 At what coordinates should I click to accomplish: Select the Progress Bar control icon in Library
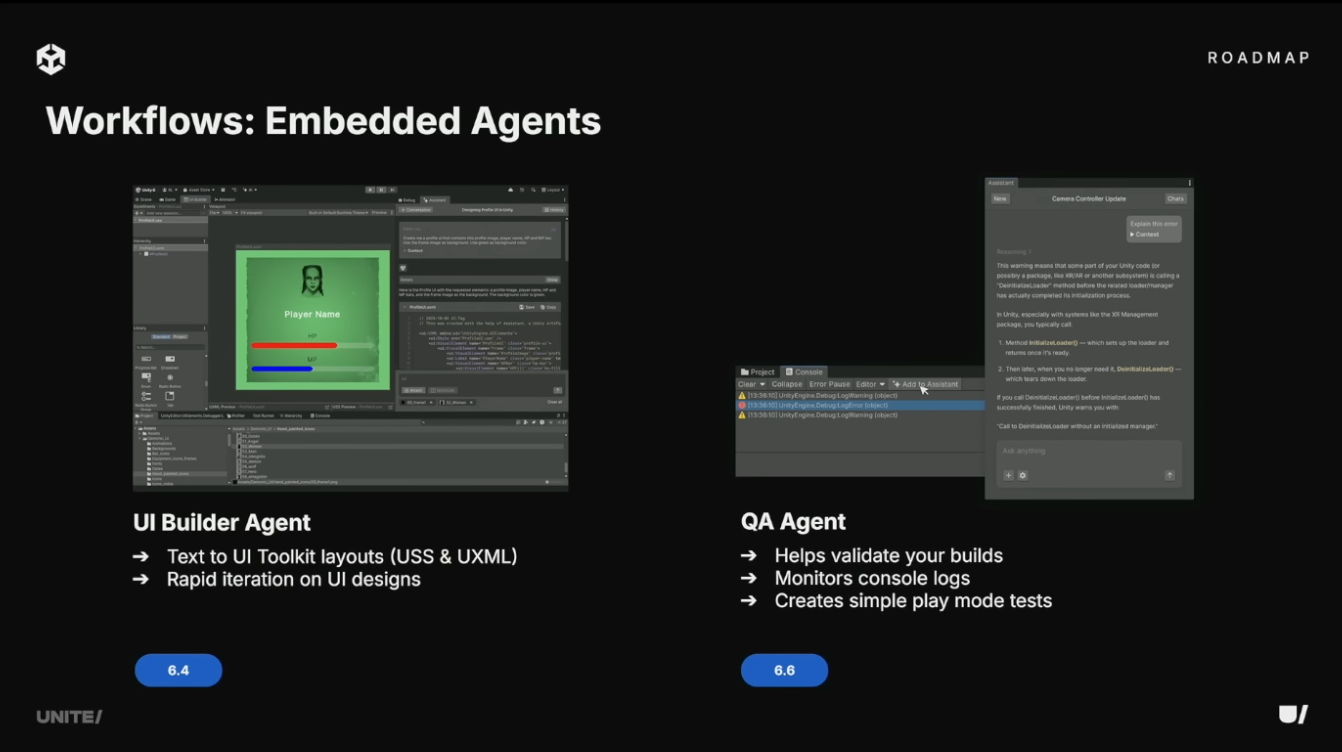(x=146, y=359)
